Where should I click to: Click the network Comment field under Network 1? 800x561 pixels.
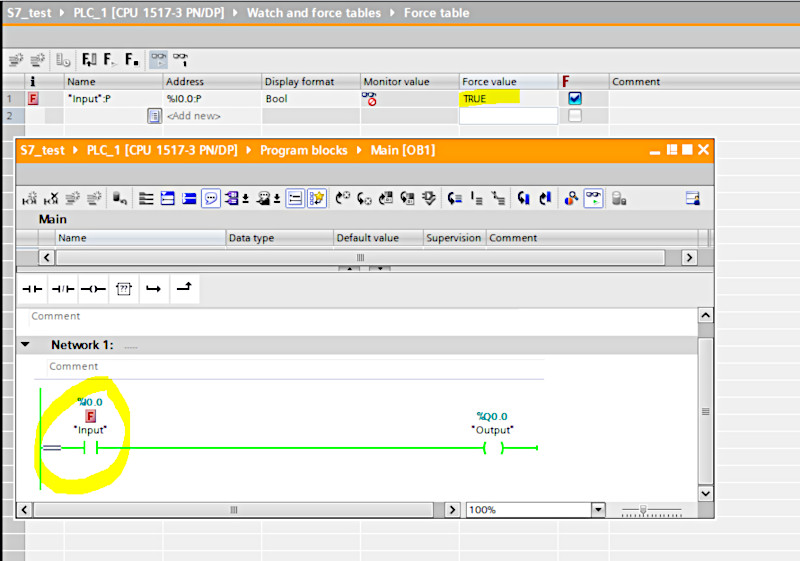coord(296,367)
